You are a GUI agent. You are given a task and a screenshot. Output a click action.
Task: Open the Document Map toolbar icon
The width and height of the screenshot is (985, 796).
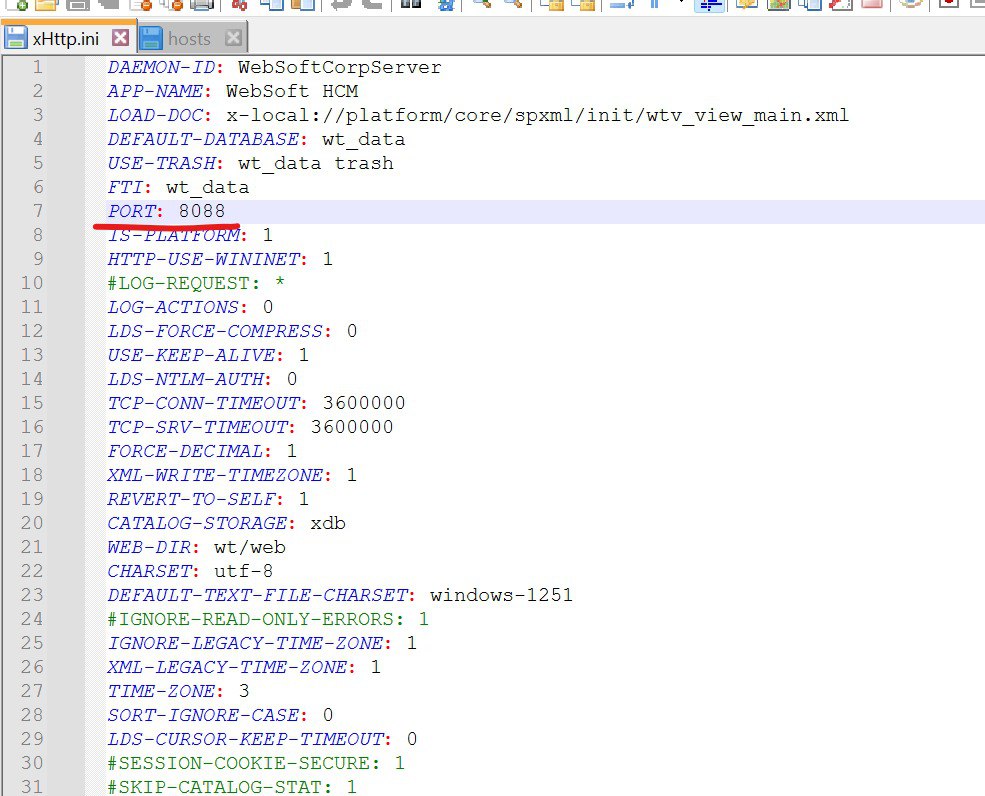tap(777, 4)
